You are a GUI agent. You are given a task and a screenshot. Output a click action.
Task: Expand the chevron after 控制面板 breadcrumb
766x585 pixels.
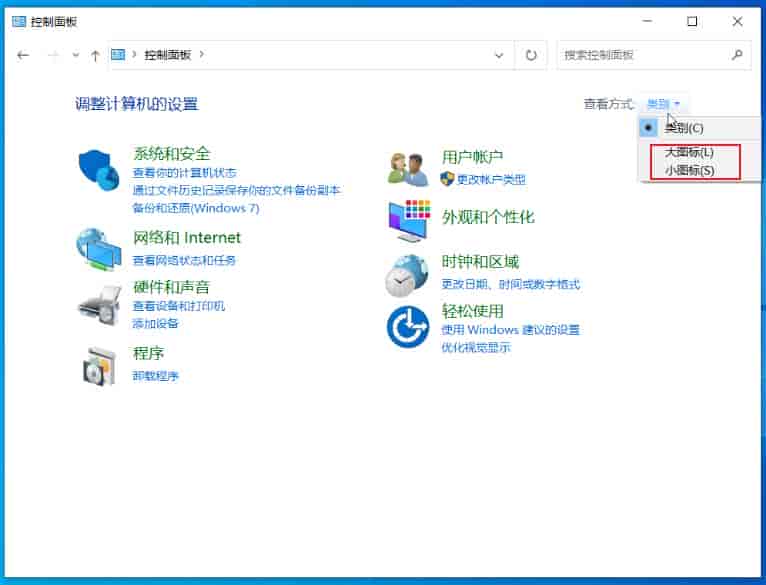tap(202, 54)
